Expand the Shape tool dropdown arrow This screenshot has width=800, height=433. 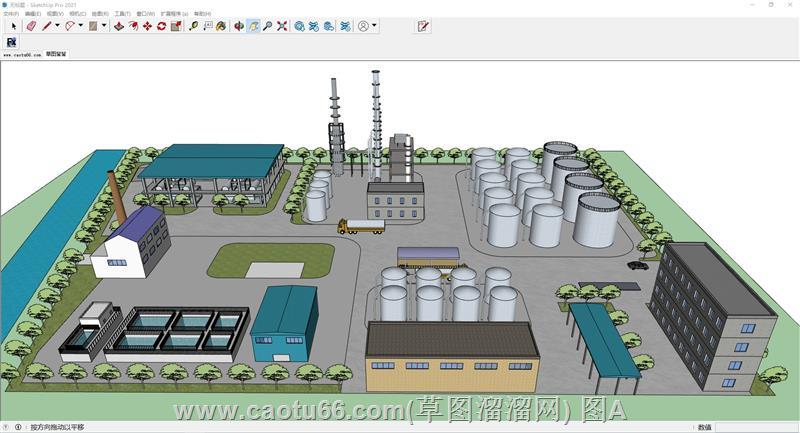pos(104,26)
